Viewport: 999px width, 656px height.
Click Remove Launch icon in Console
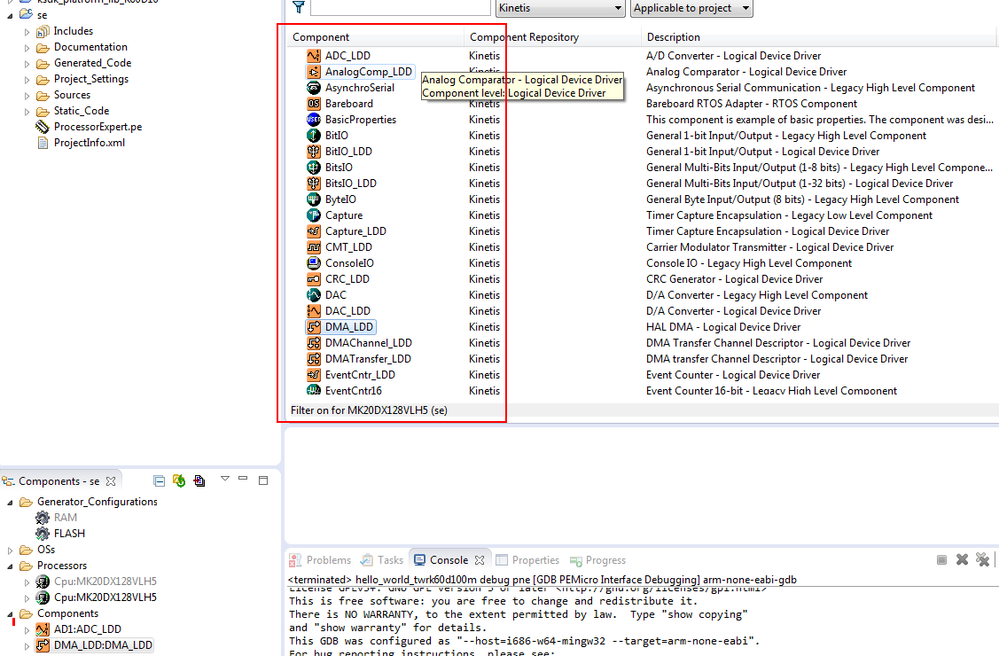[x=962, y=559]
